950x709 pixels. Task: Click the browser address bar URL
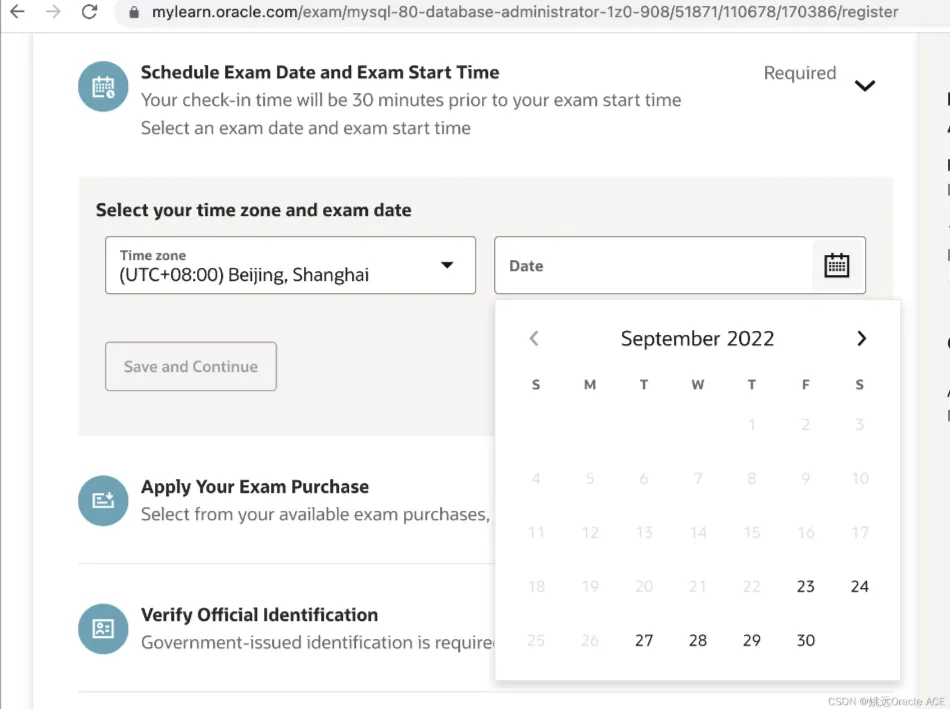pos(524,13)
